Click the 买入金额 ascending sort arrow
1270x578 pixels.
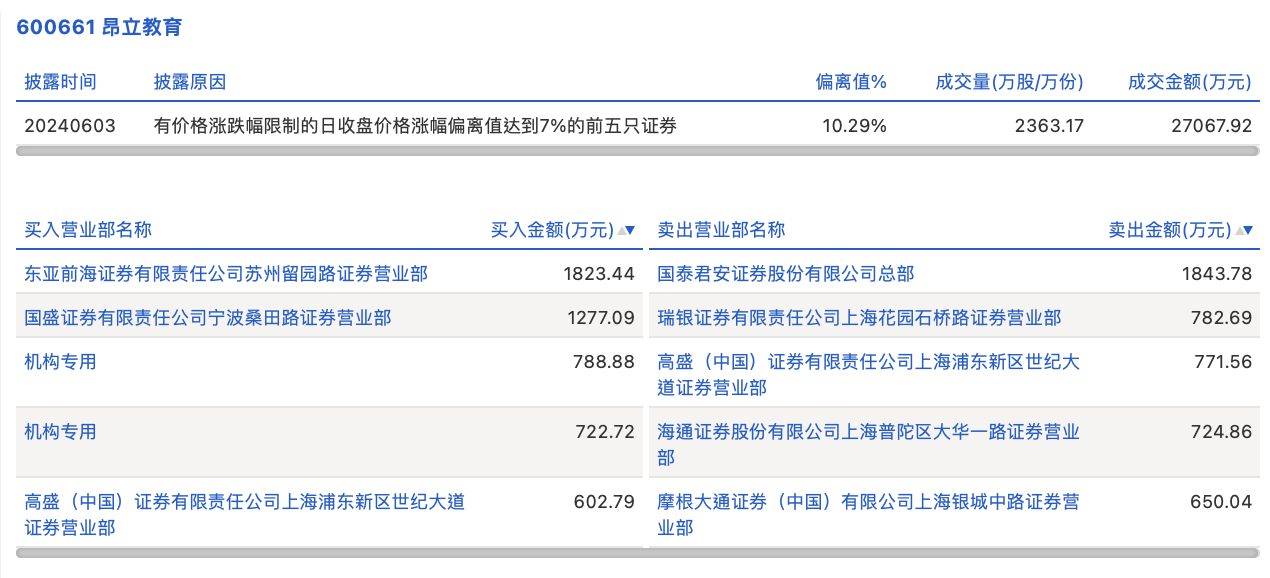(621, 230)
